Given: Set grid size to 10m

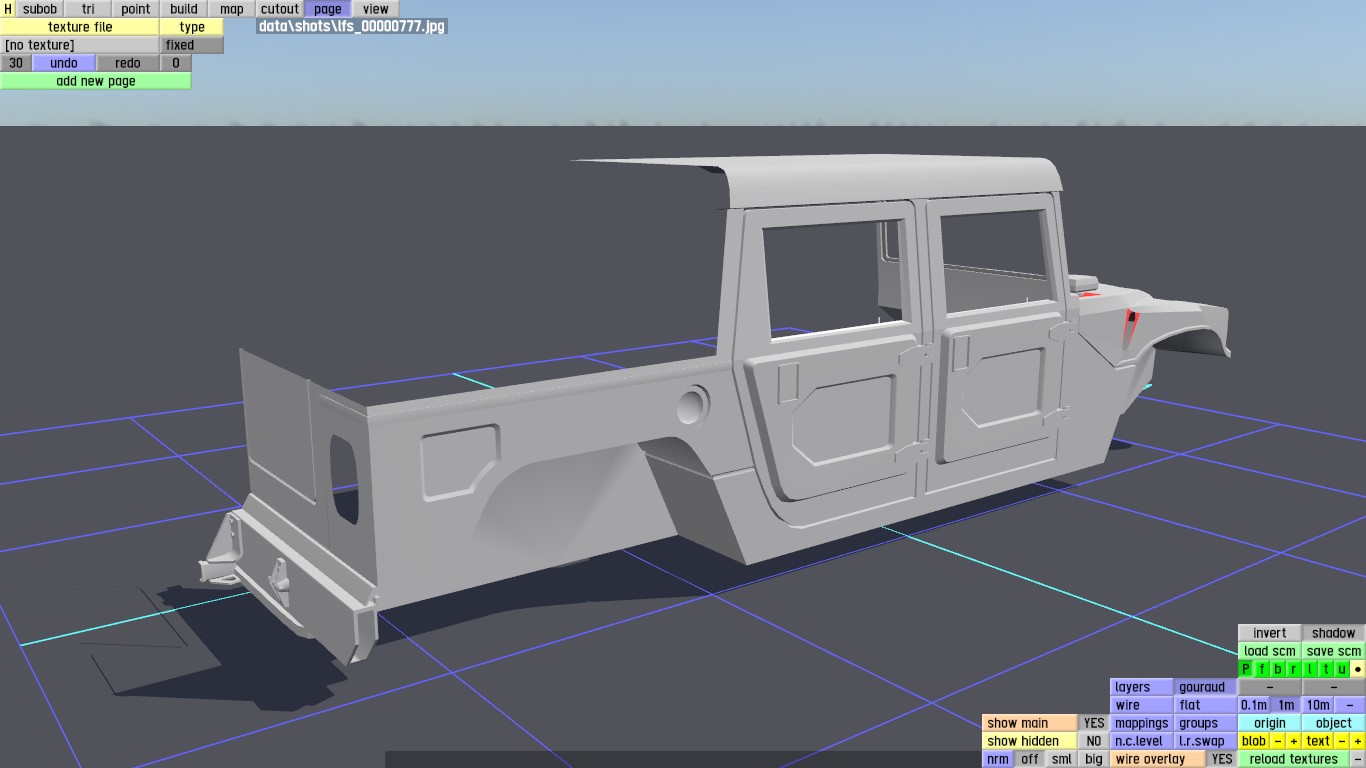Looking at the screenshot, I should pyautogui.click(x=1318, y=705).
